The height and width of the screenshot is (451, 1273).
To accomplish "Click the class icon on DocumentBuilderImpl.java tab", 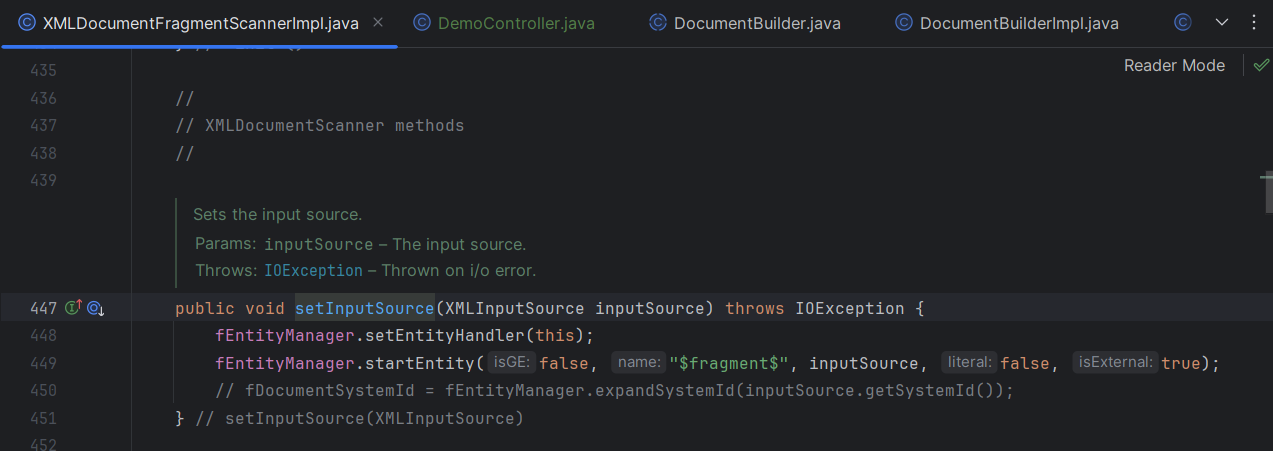I will 904,22.
